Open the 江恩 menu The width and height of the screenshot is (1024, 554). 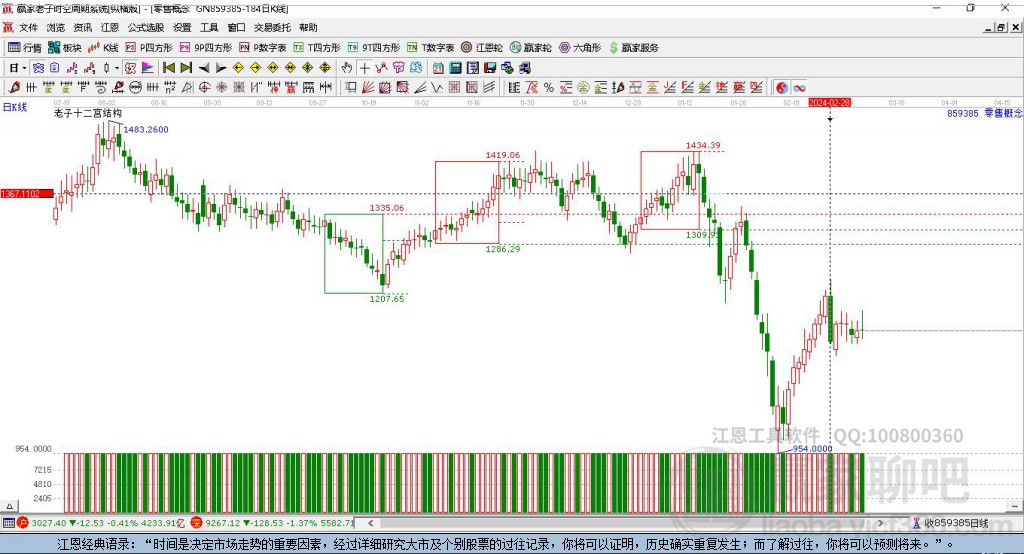[x=110, y=27]
